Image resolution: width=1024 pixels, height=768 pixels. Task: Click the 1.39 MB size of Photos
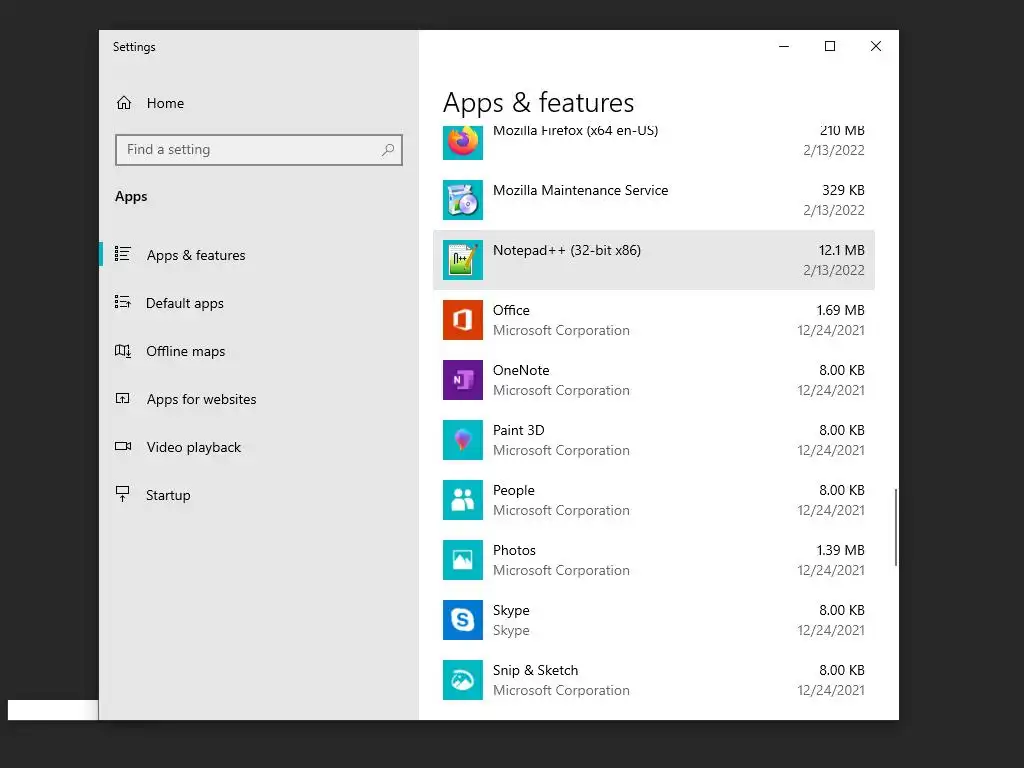point(840,551)
